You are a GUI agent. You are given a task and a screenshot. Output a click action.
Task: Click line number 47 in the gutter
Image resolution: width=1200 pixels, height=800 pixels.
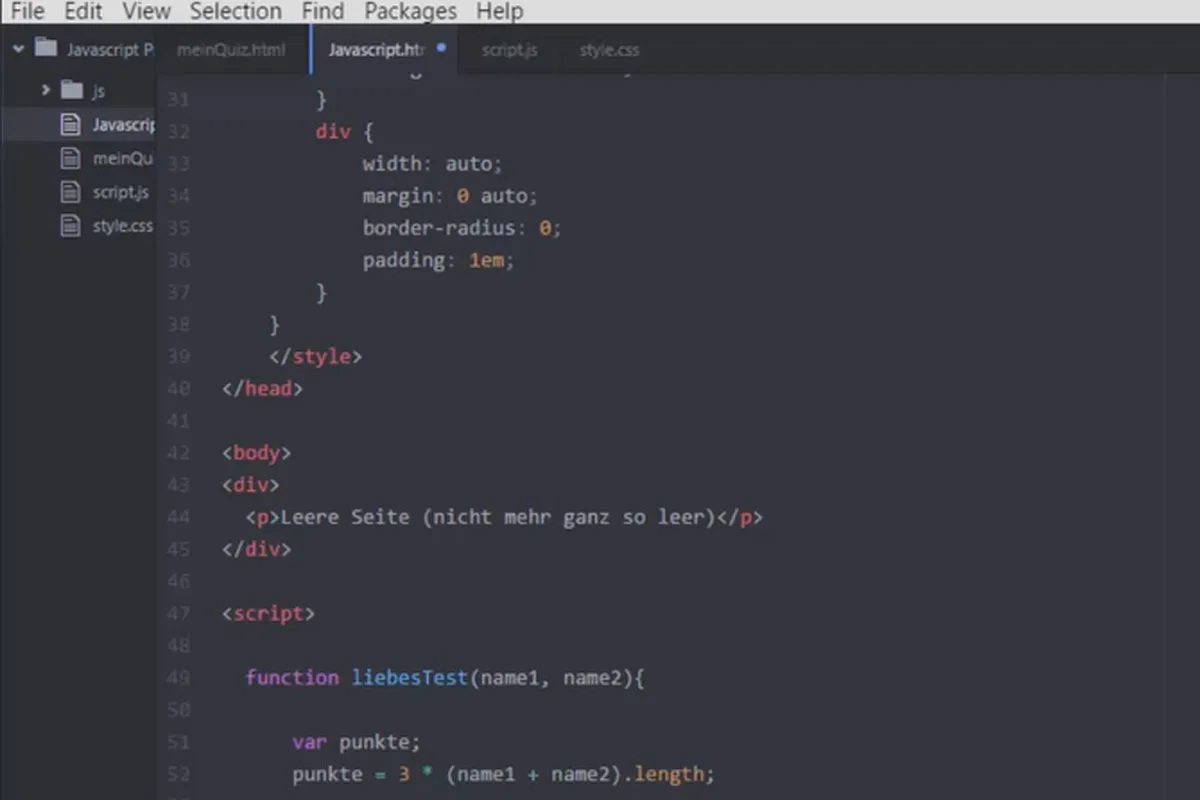pos(178,614)
